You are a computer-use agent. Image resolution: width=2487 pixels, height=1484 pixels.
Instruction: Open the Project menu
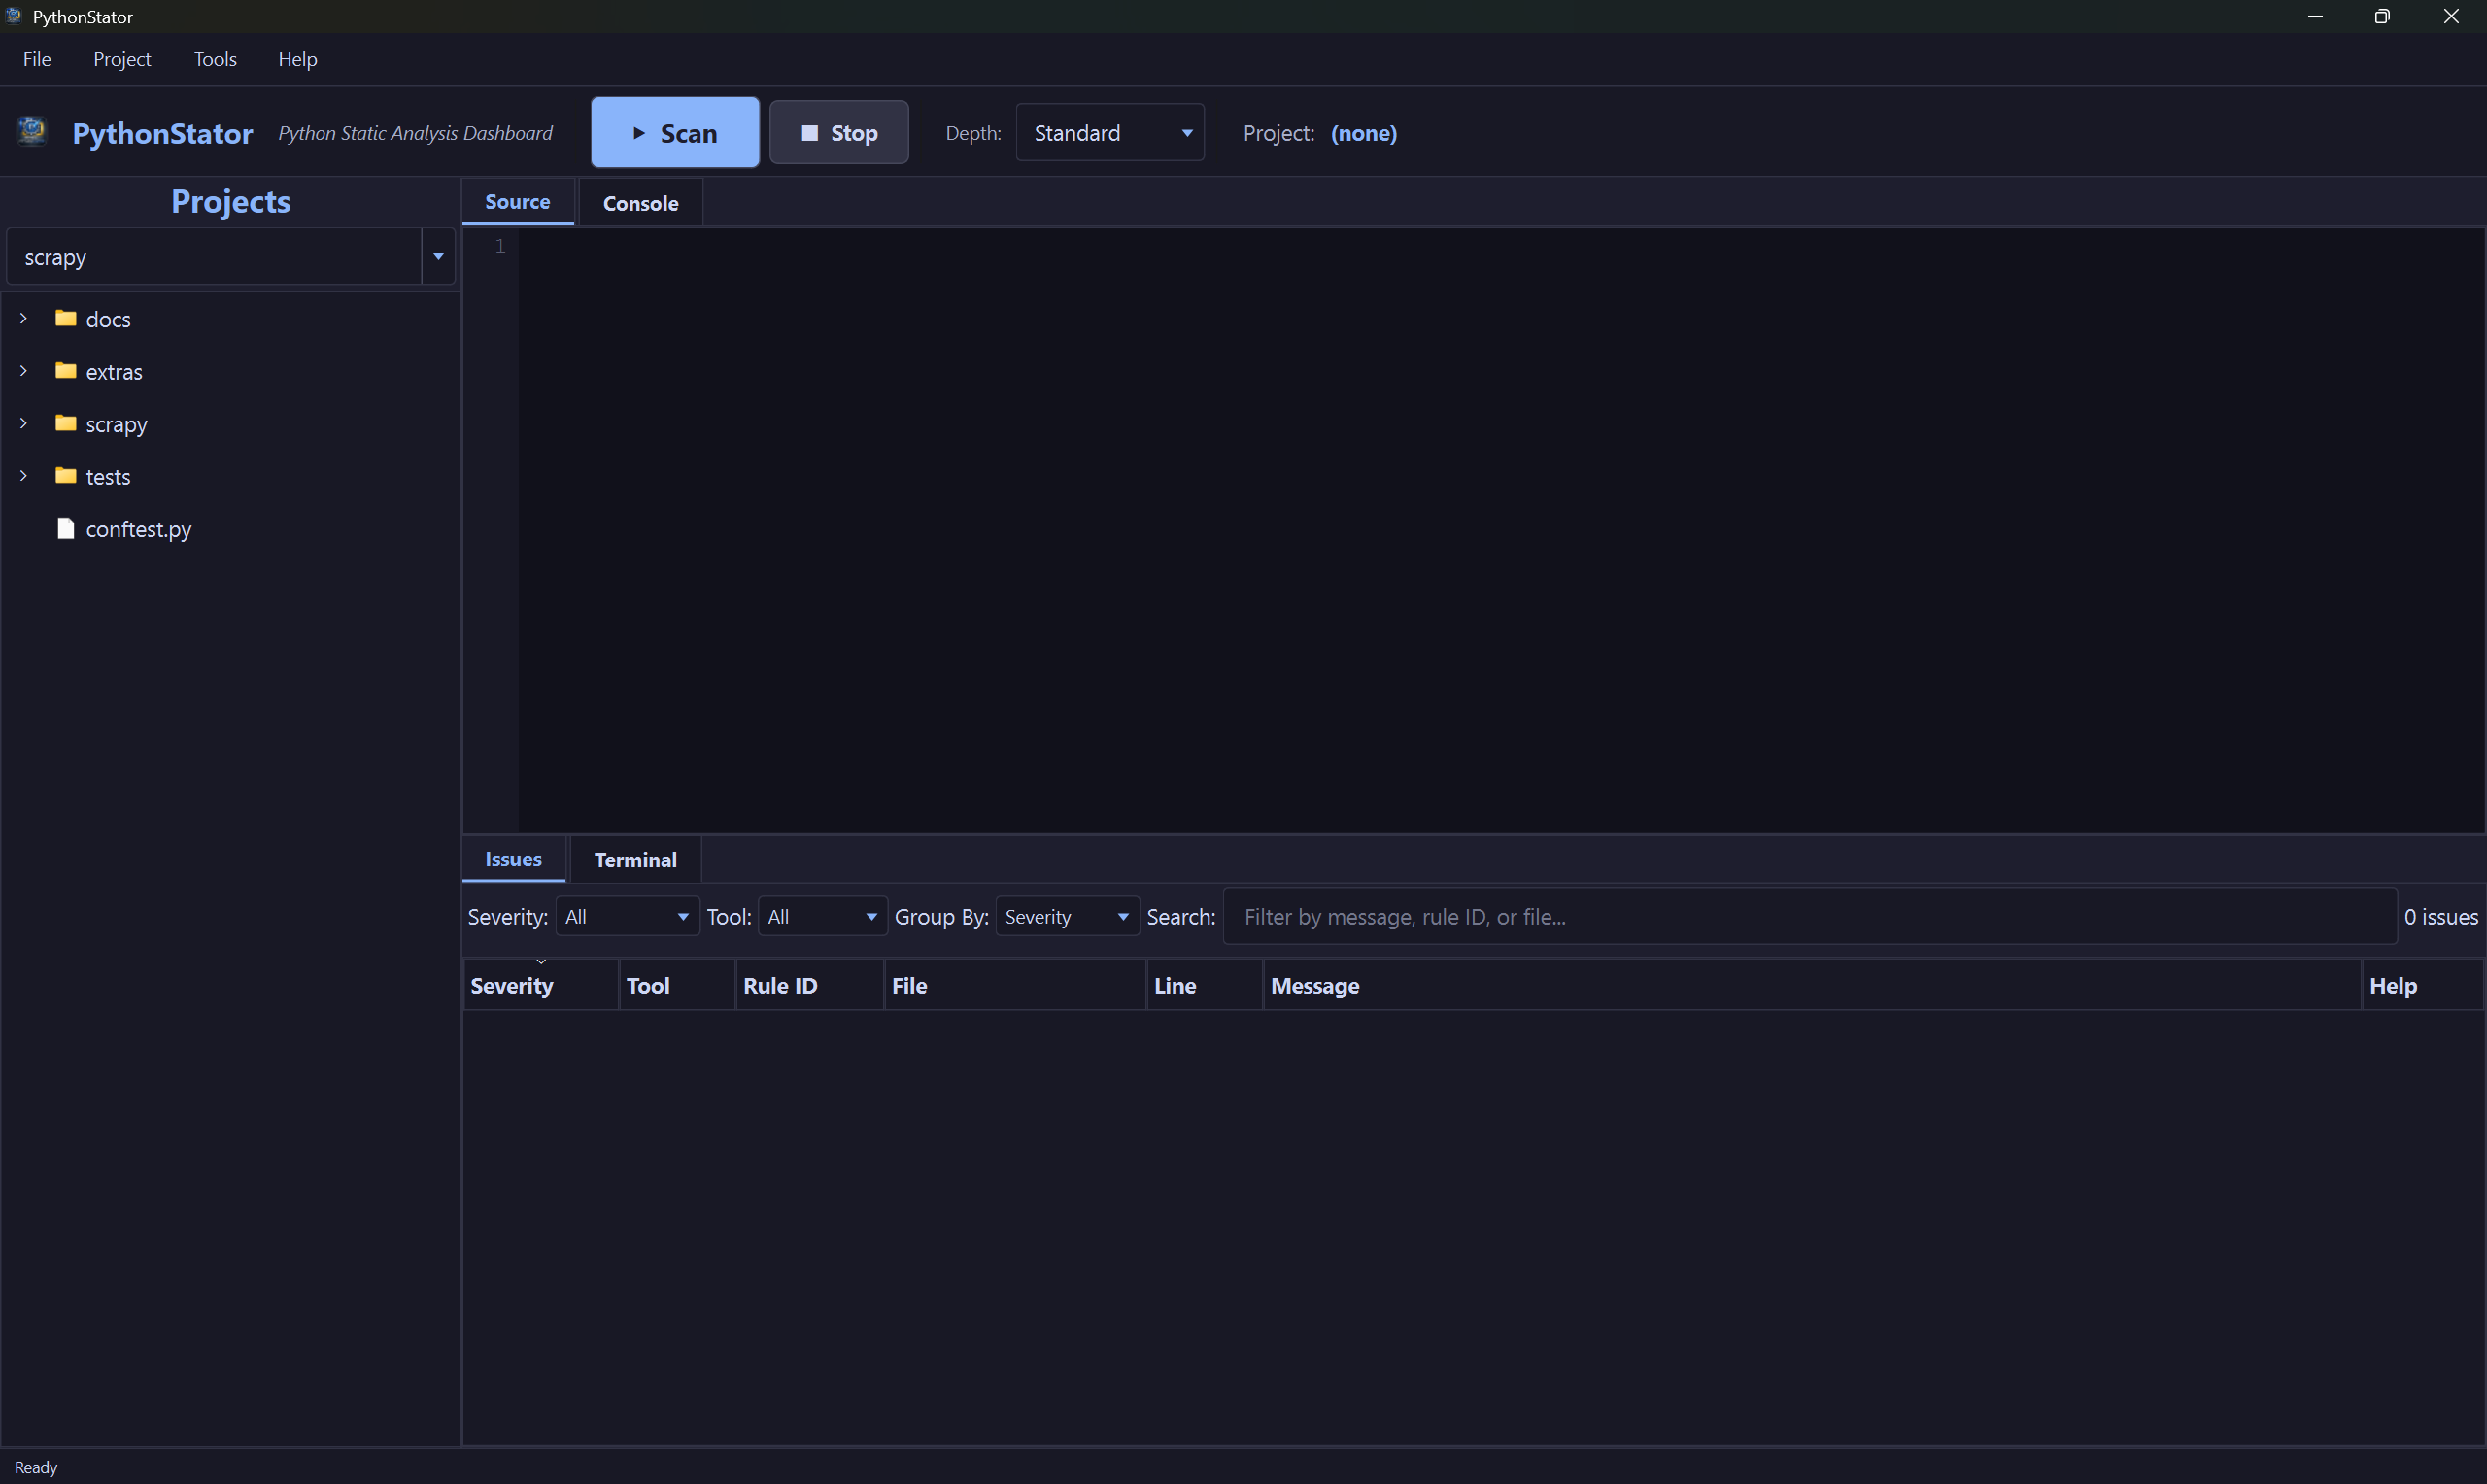(x=122, y=59)
